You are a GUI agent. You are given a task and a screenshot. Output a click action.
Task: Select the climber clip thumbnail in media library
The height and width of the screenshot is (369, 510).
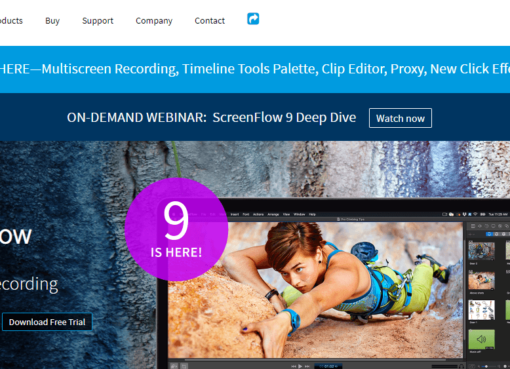click(481, 280)
